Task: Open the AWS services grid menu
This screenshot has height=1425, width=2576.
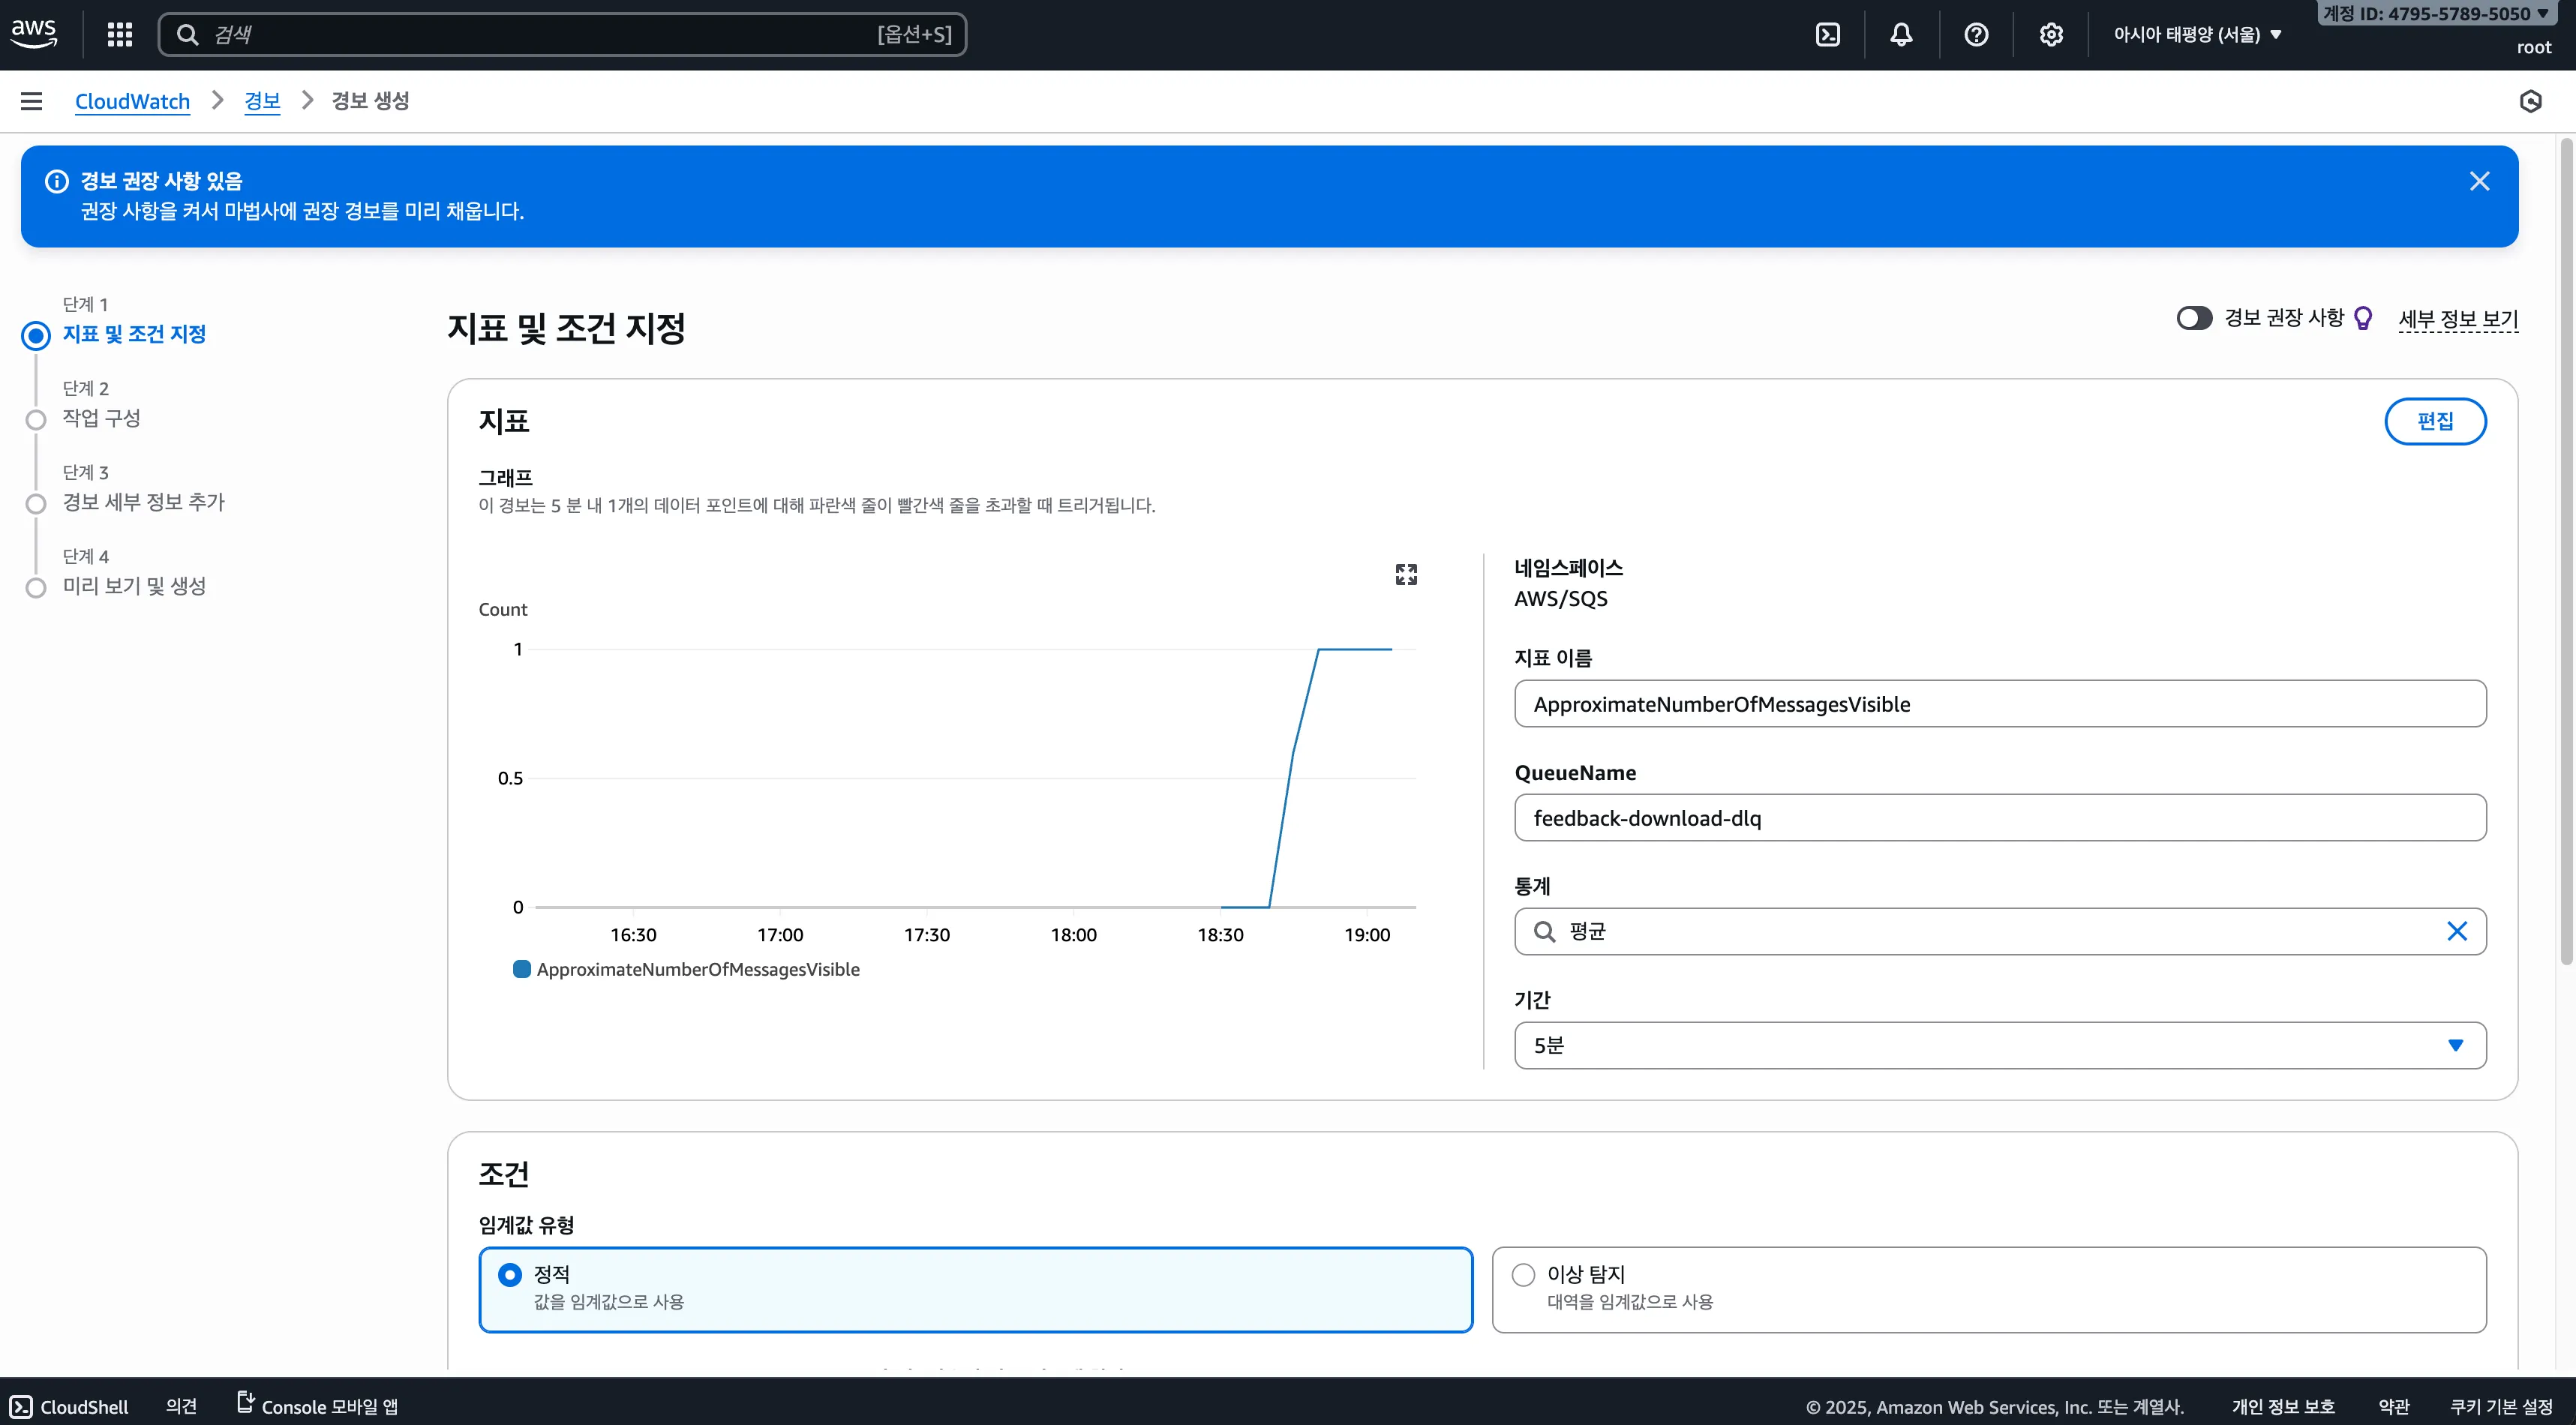Action: [120, 35]
